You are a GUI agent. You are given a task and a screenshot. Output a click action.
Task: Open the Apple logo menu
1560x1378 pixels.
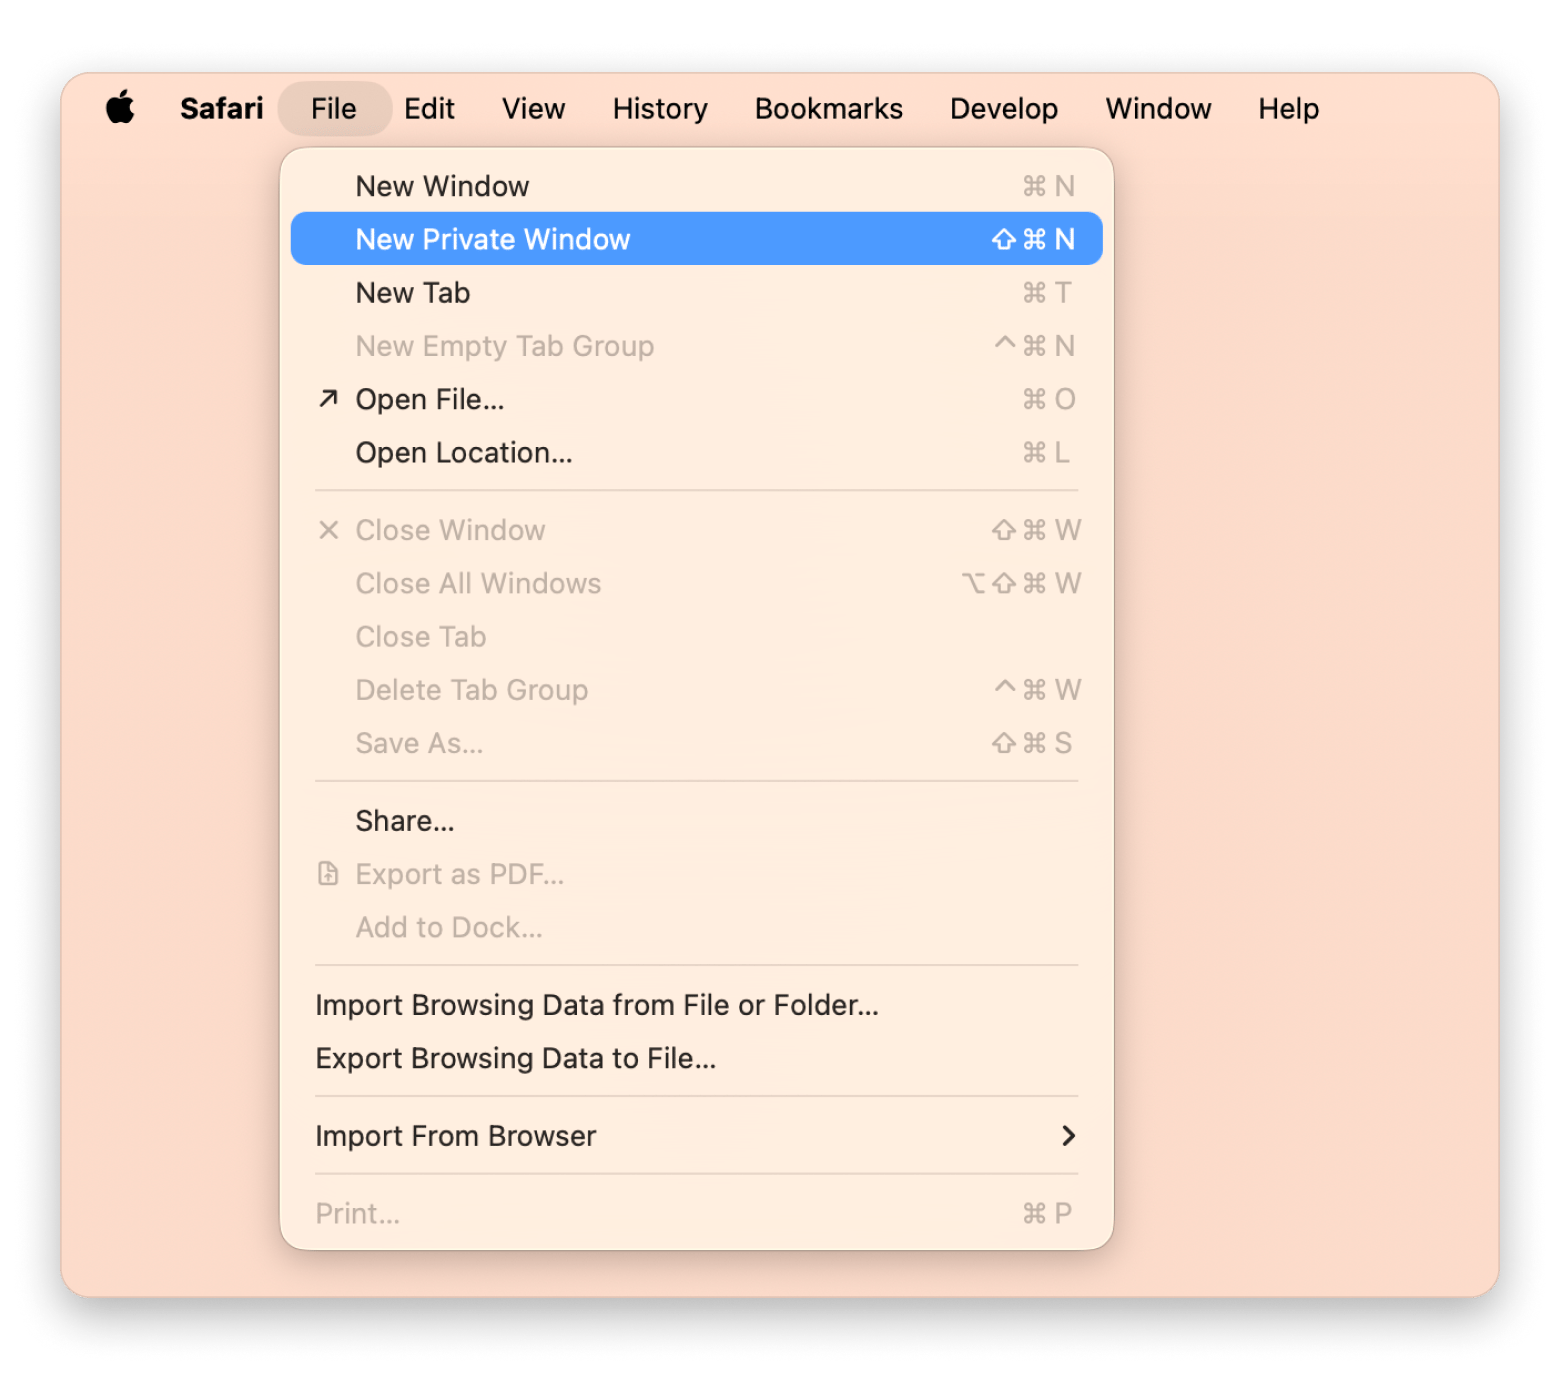(x=120, y=107)
